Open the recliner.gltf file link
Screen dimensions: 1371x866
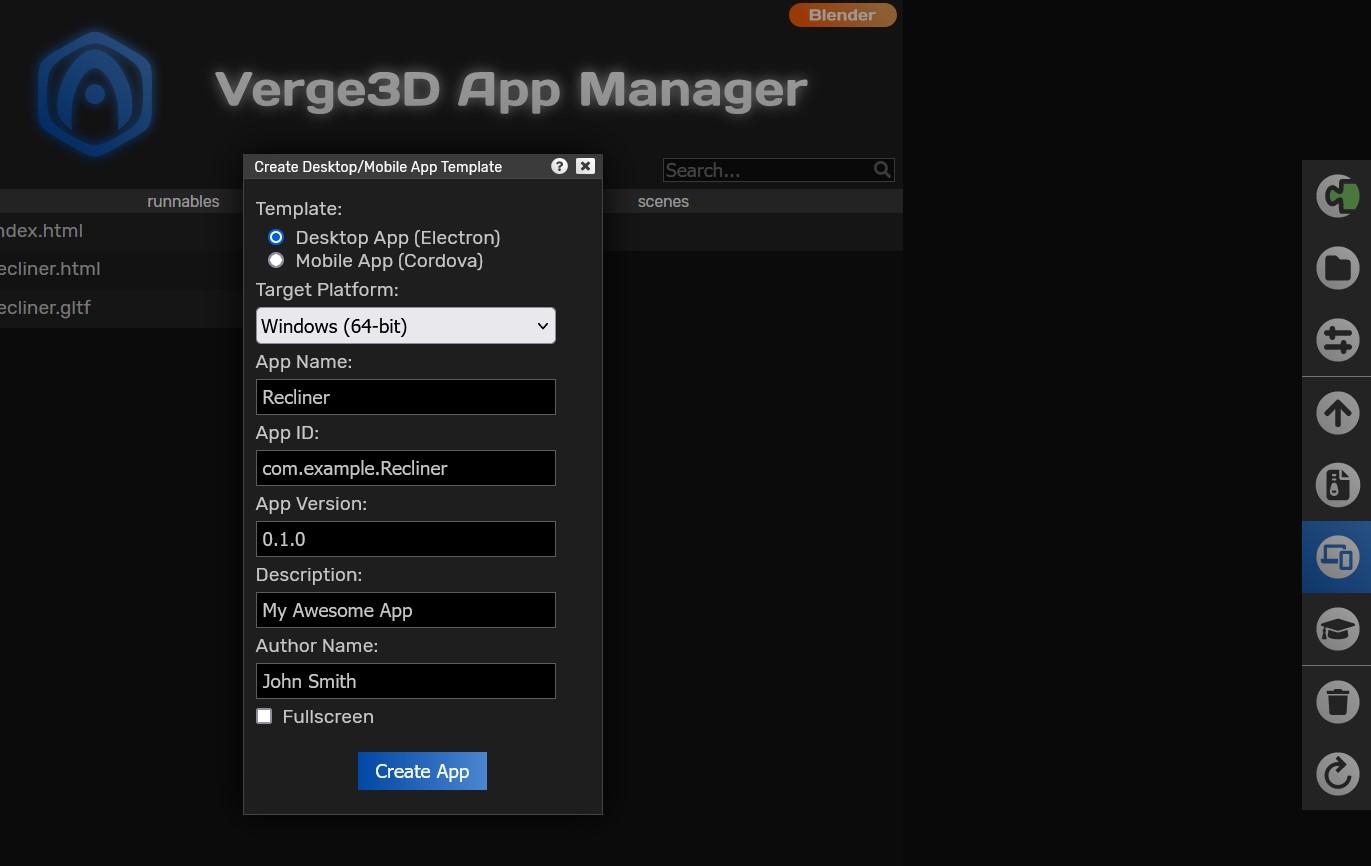[45, 308]
